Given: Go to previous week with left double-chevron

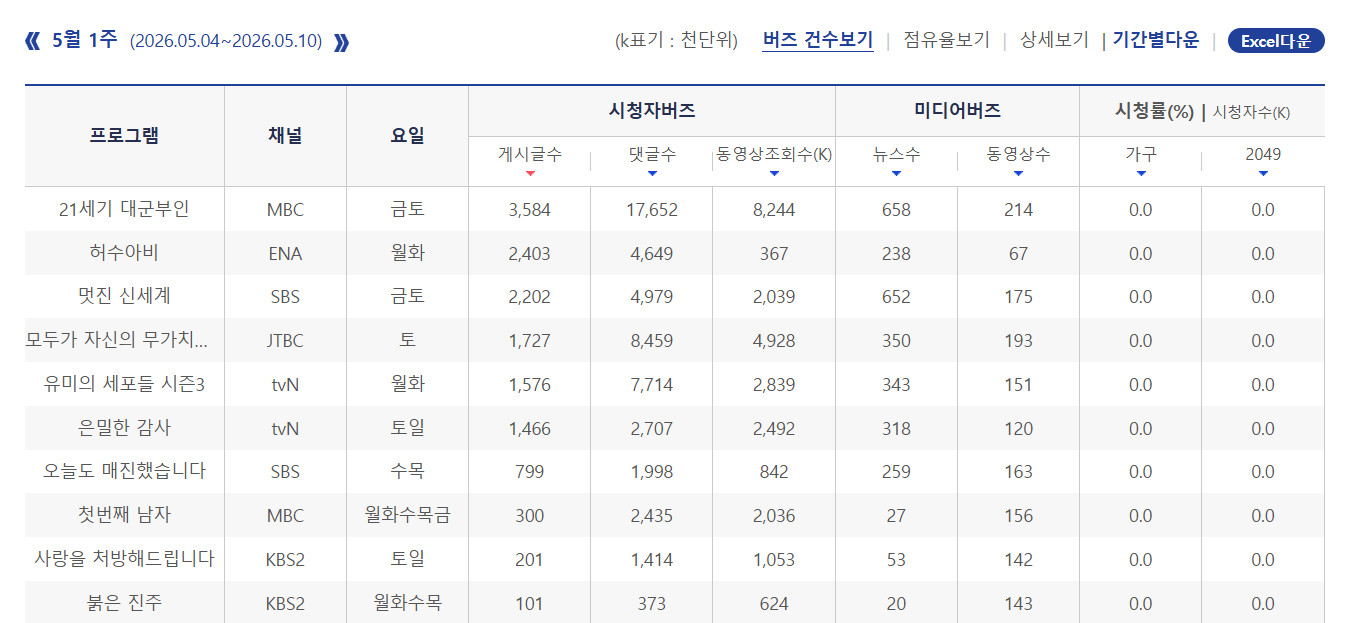Looking at the screenshot, I should 32,41.
